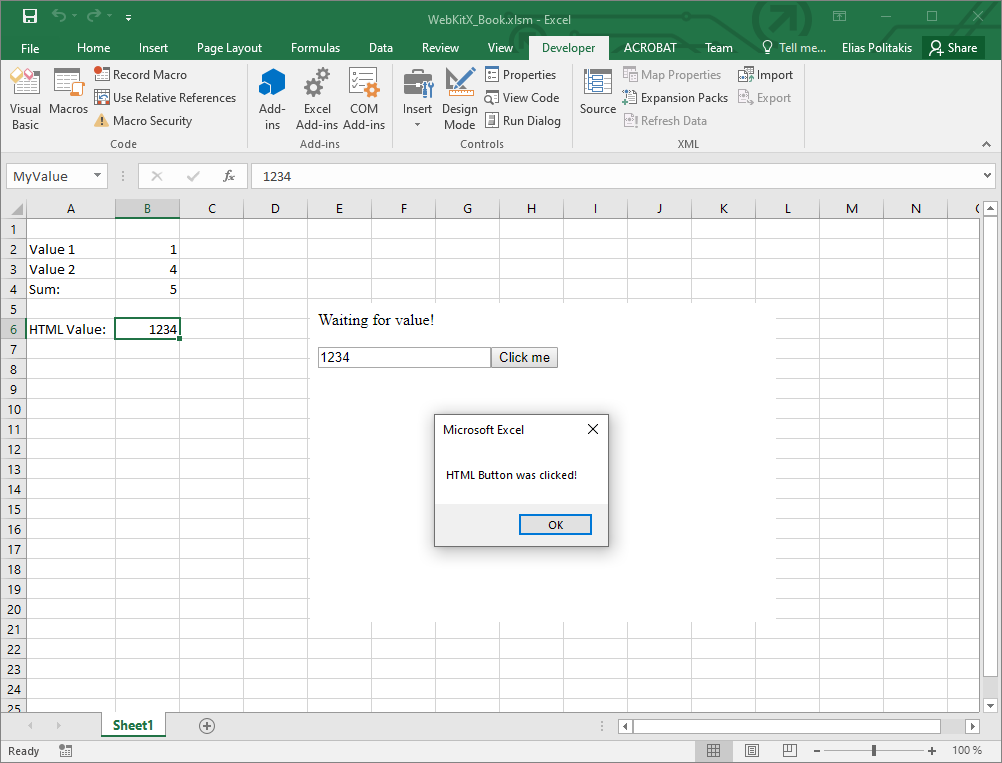The image size is (1002, 763).
Task: Click the Share button
Action: pyautogui.click(x=953, y=48)
